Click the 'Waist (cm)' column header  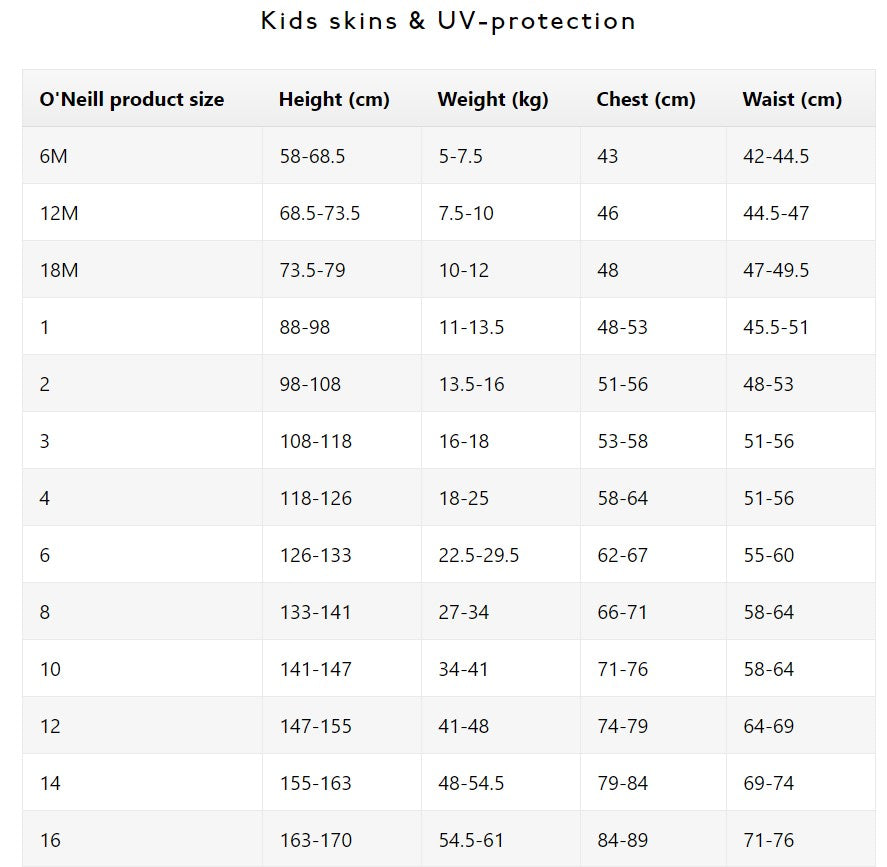792,99
